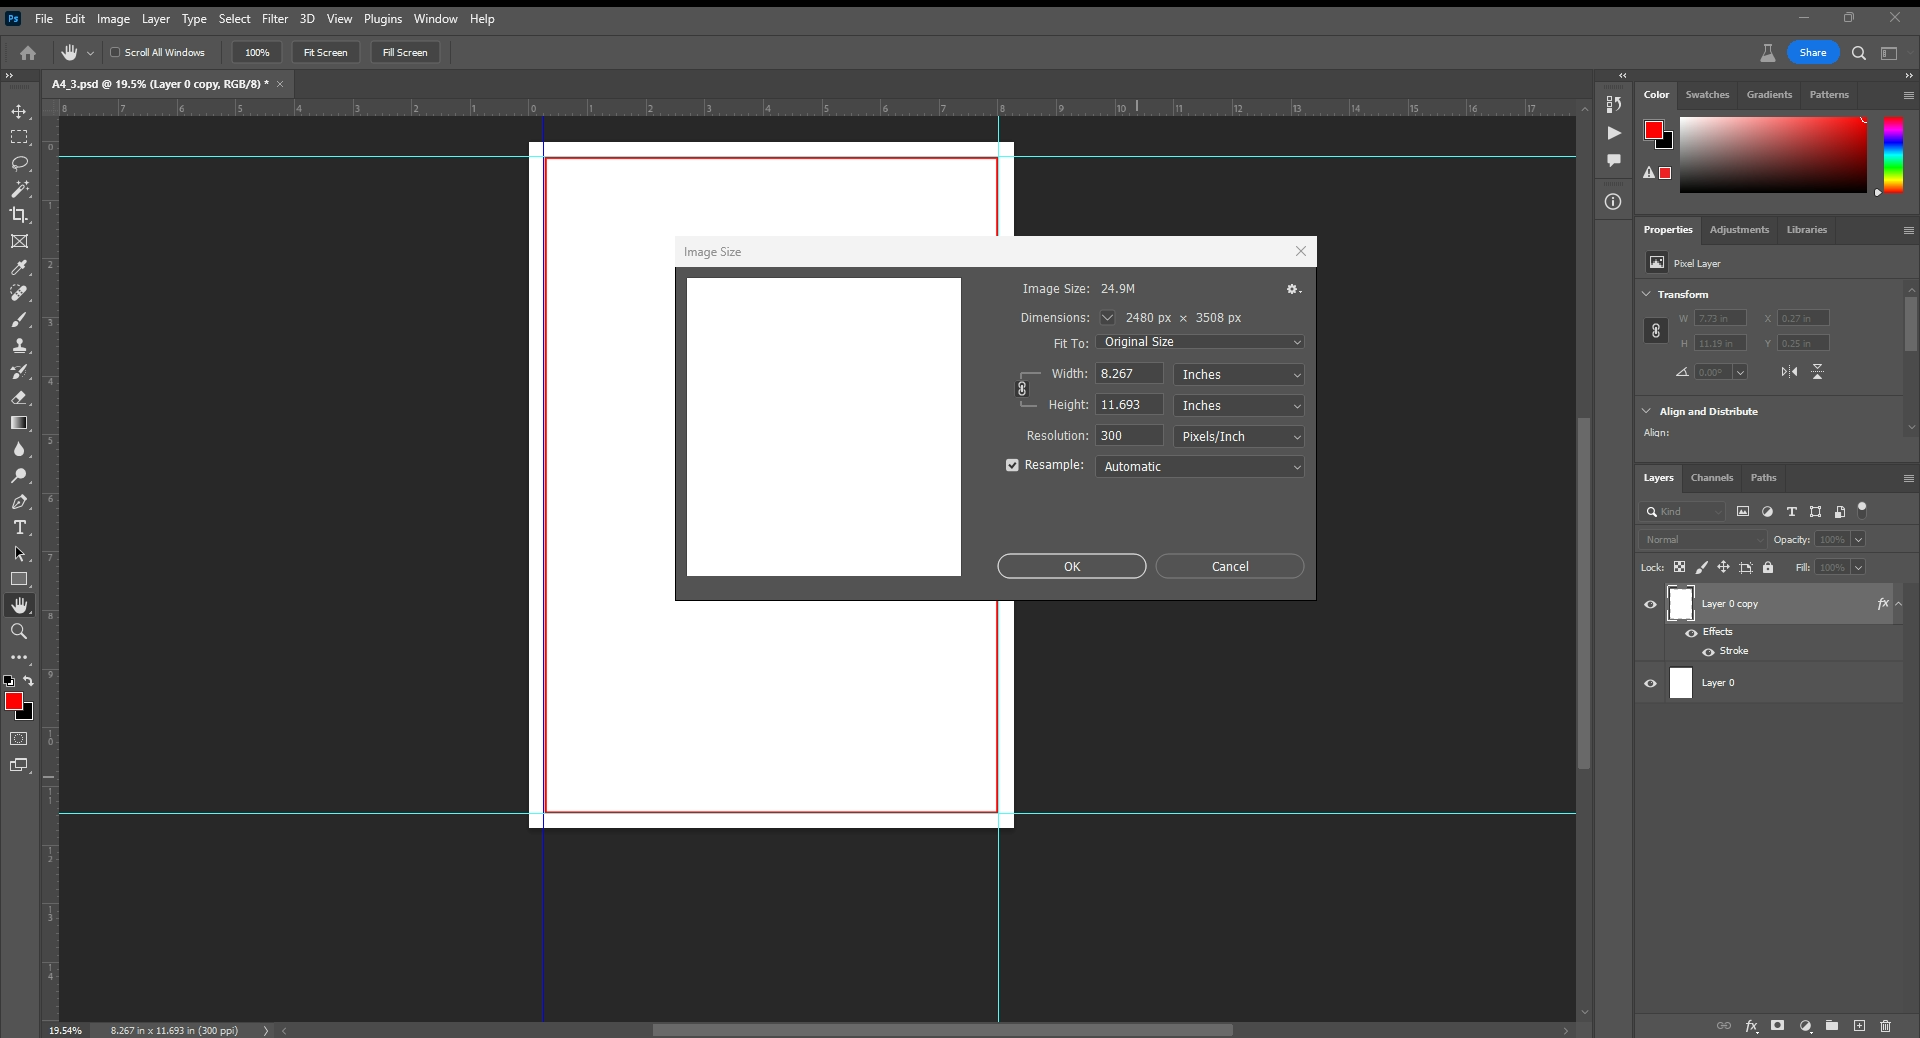Collapse the Transform section in Properties
The image size is (1920, 1038).
[x=1647, y=294]
